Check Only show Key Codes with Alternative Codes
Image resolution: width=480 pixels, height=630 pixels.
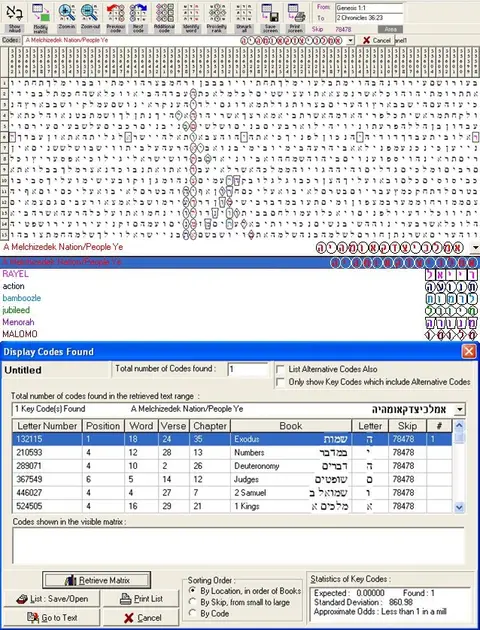click(280, 382)
